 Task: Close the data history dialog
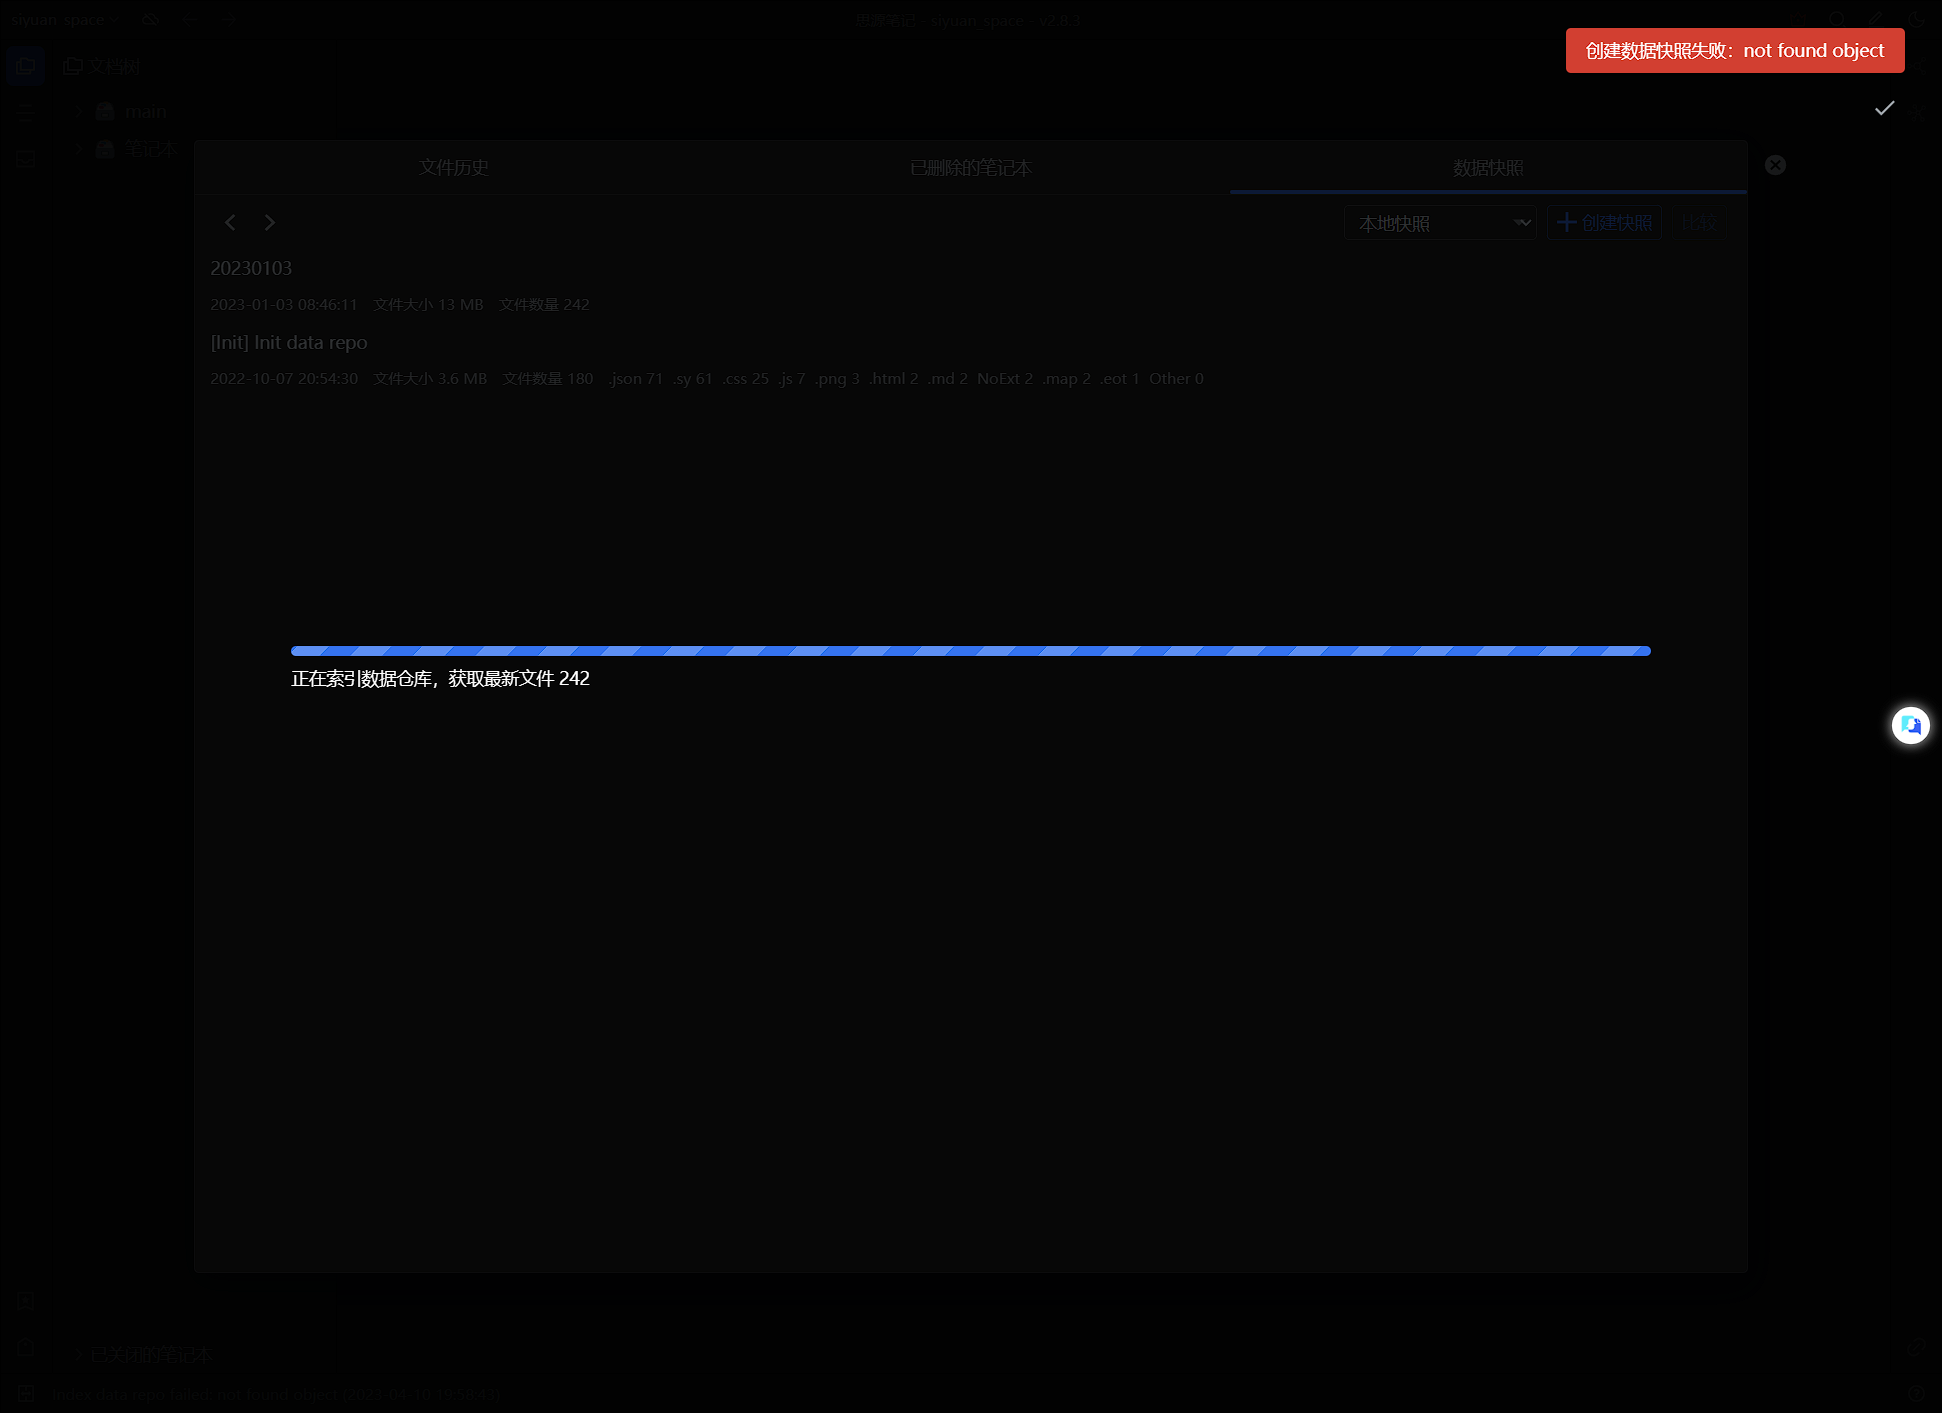(1775, 165)
